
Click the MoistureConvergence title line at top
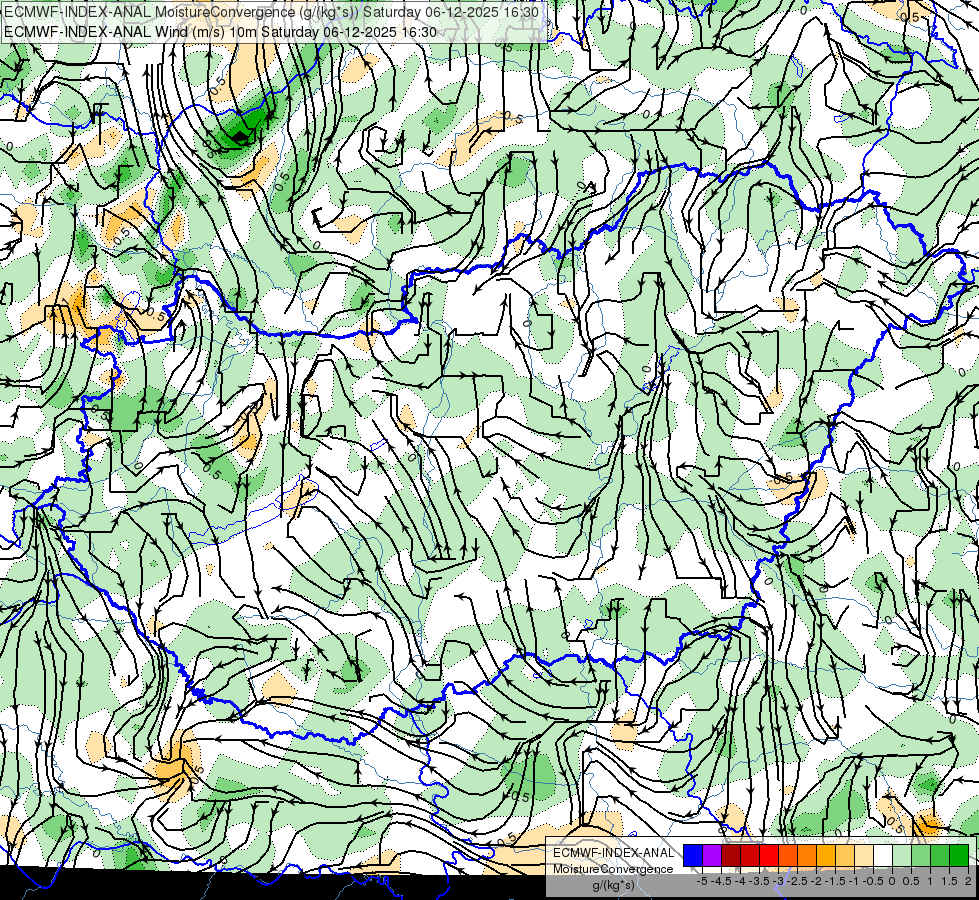[271, 12]
